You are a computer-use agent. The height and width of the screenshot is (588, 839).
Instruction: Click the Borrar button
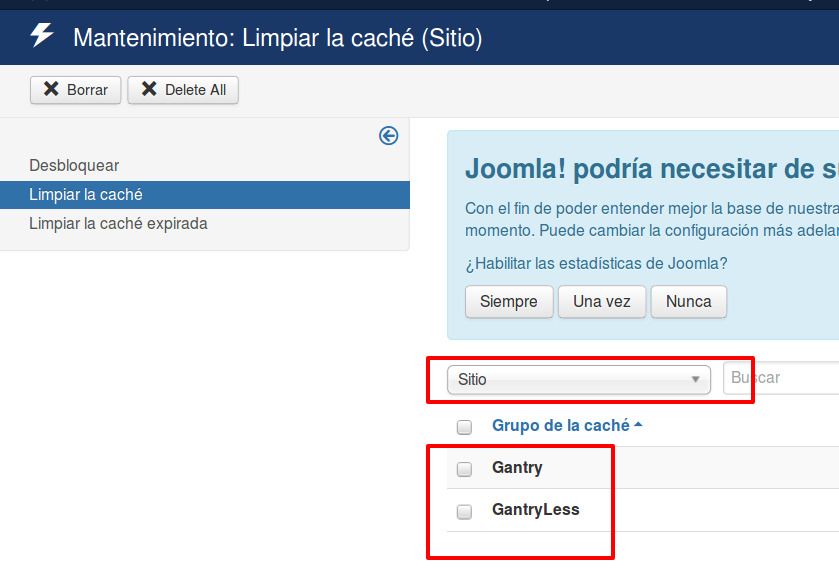click(75, 90)
